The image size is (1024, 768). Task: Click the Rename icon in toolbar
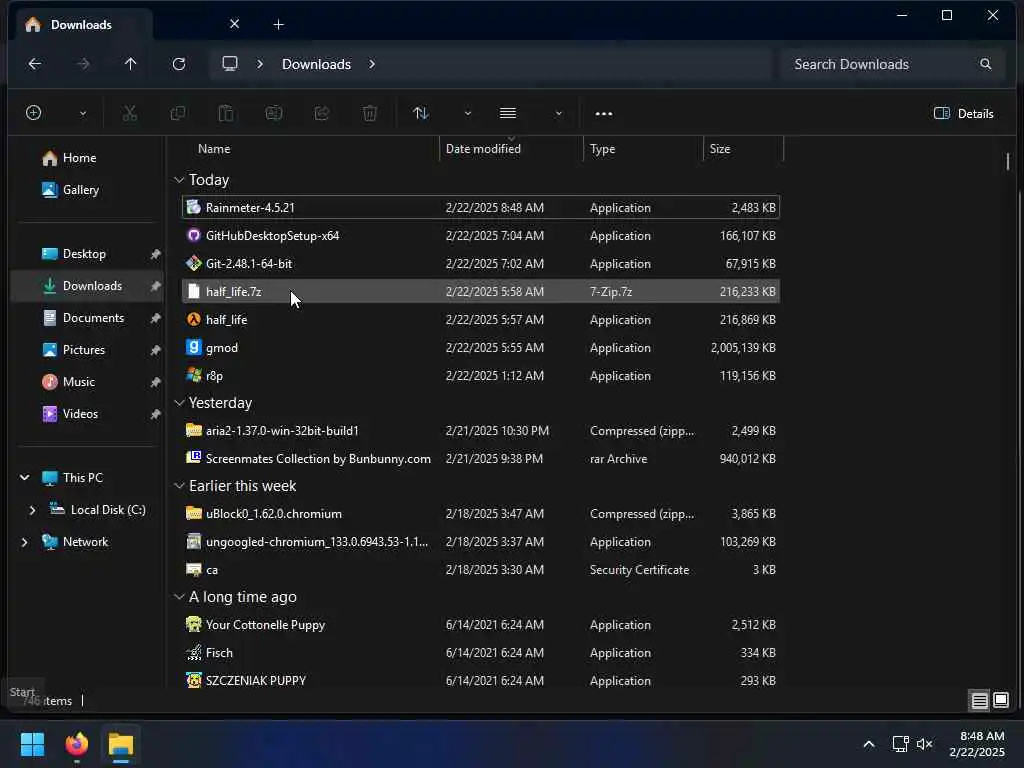click(274, 113)
